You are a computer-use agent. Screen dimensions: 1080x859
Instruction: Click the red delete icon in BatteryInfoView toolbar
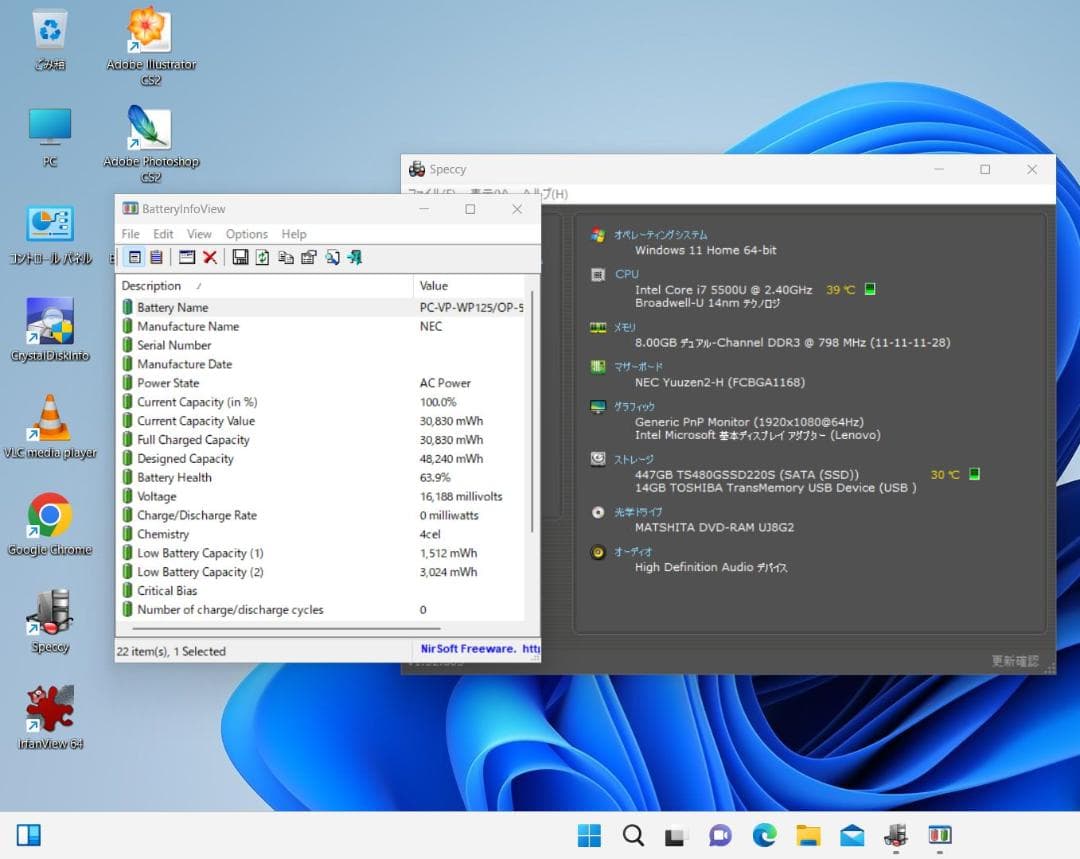tap(210, 257)
